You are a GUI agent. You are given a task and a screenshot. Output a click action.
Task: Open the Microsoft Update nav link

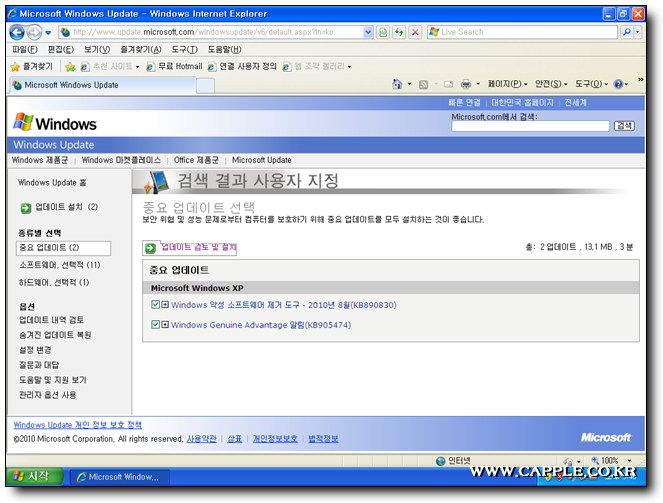pyautogui.click(x=261, y=160)
